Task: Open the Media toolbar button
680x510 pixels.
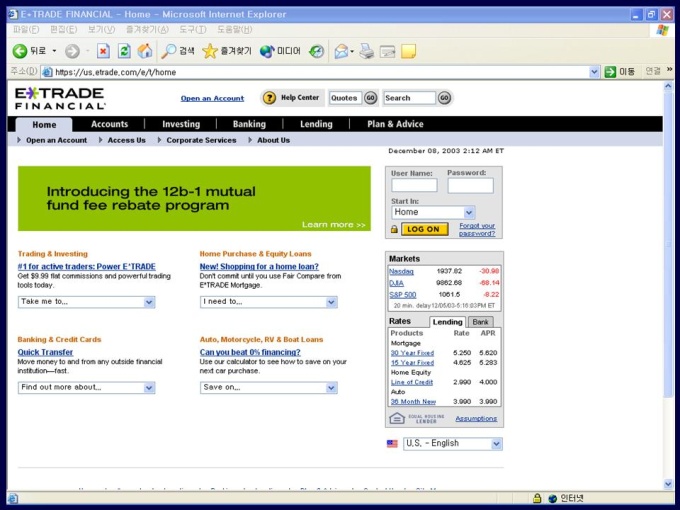Action: pos(280,51)
